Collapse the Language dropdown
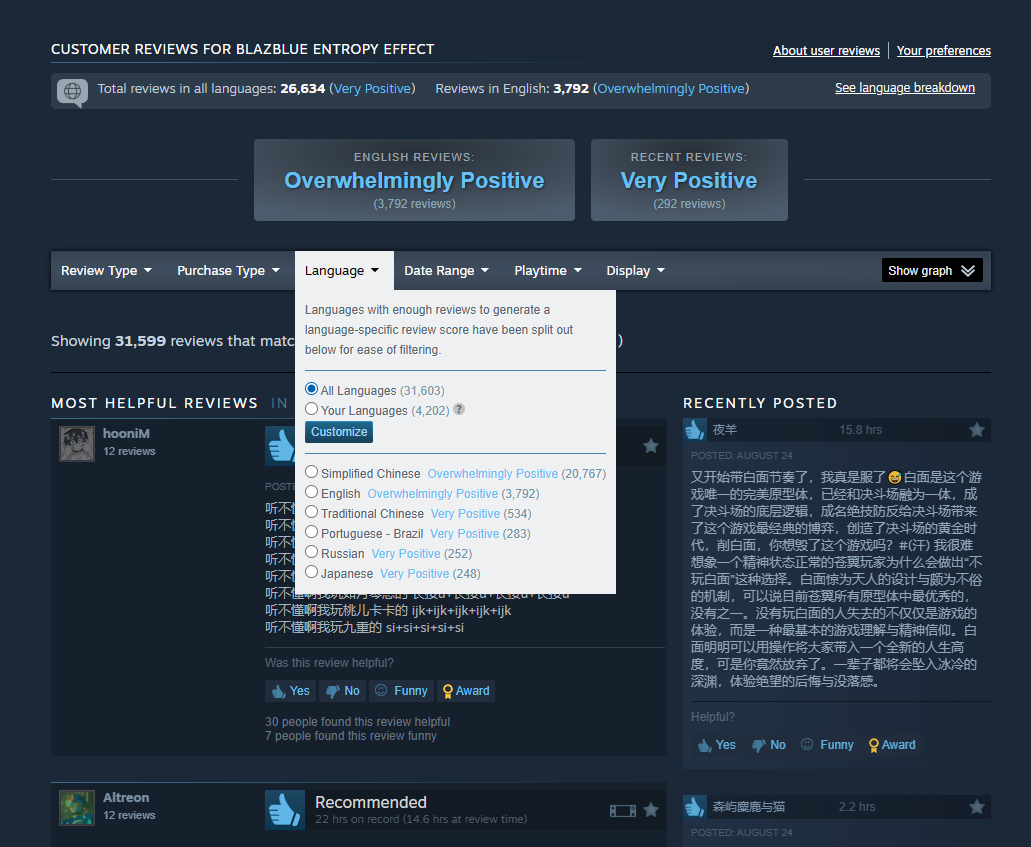 [344, 270]
